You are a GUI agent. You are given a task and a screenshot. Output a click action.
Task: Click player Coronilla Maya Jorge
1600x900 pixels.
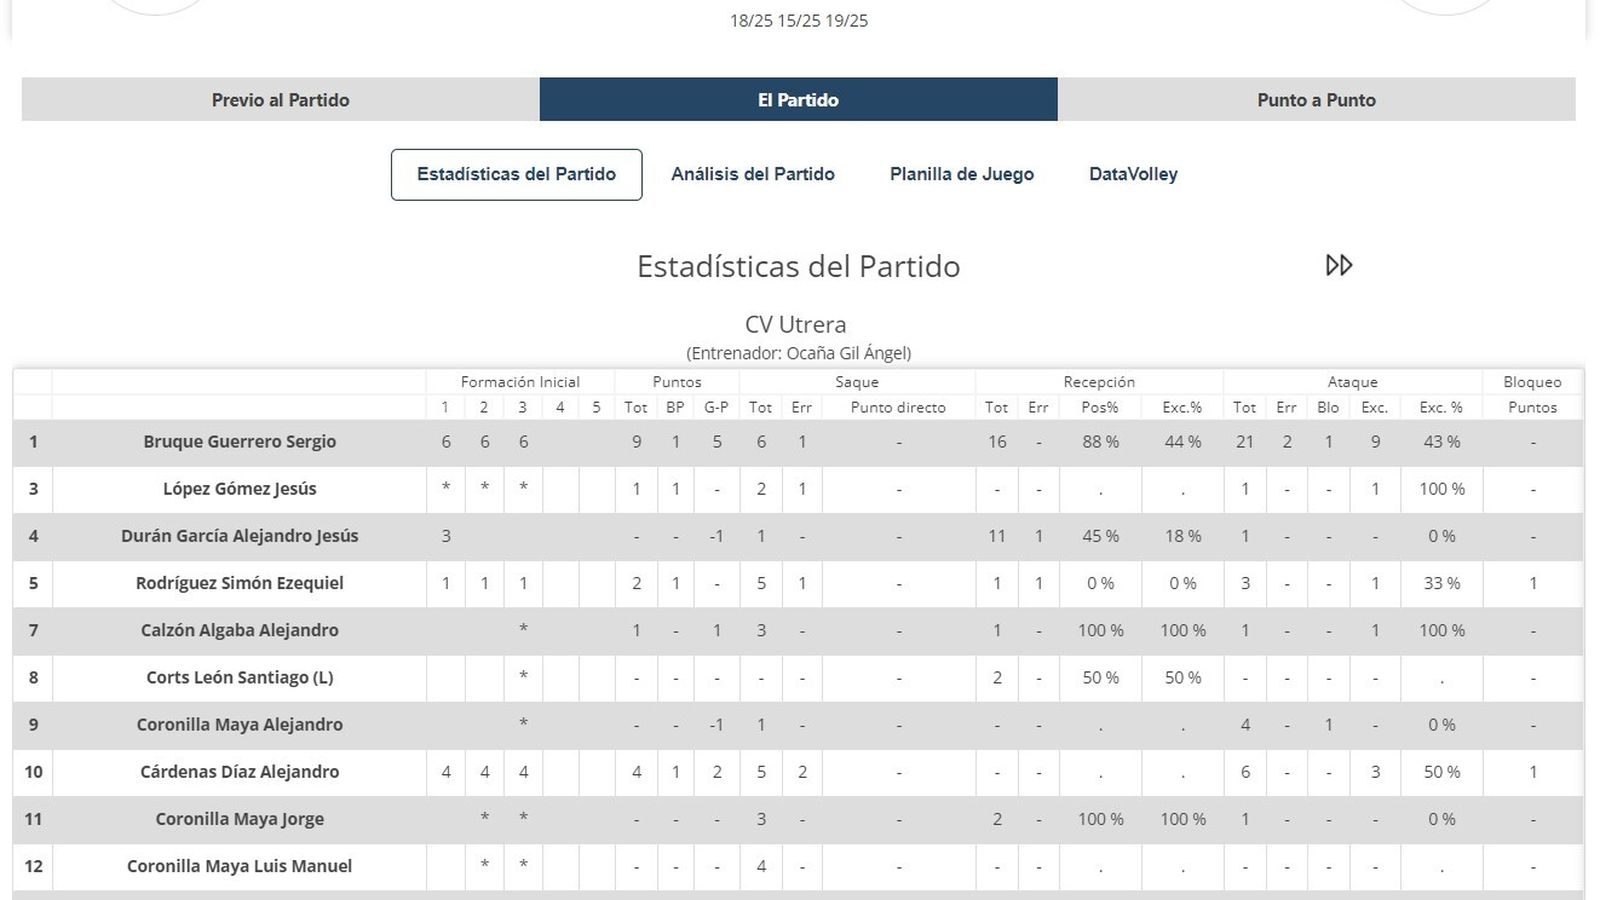238,819
